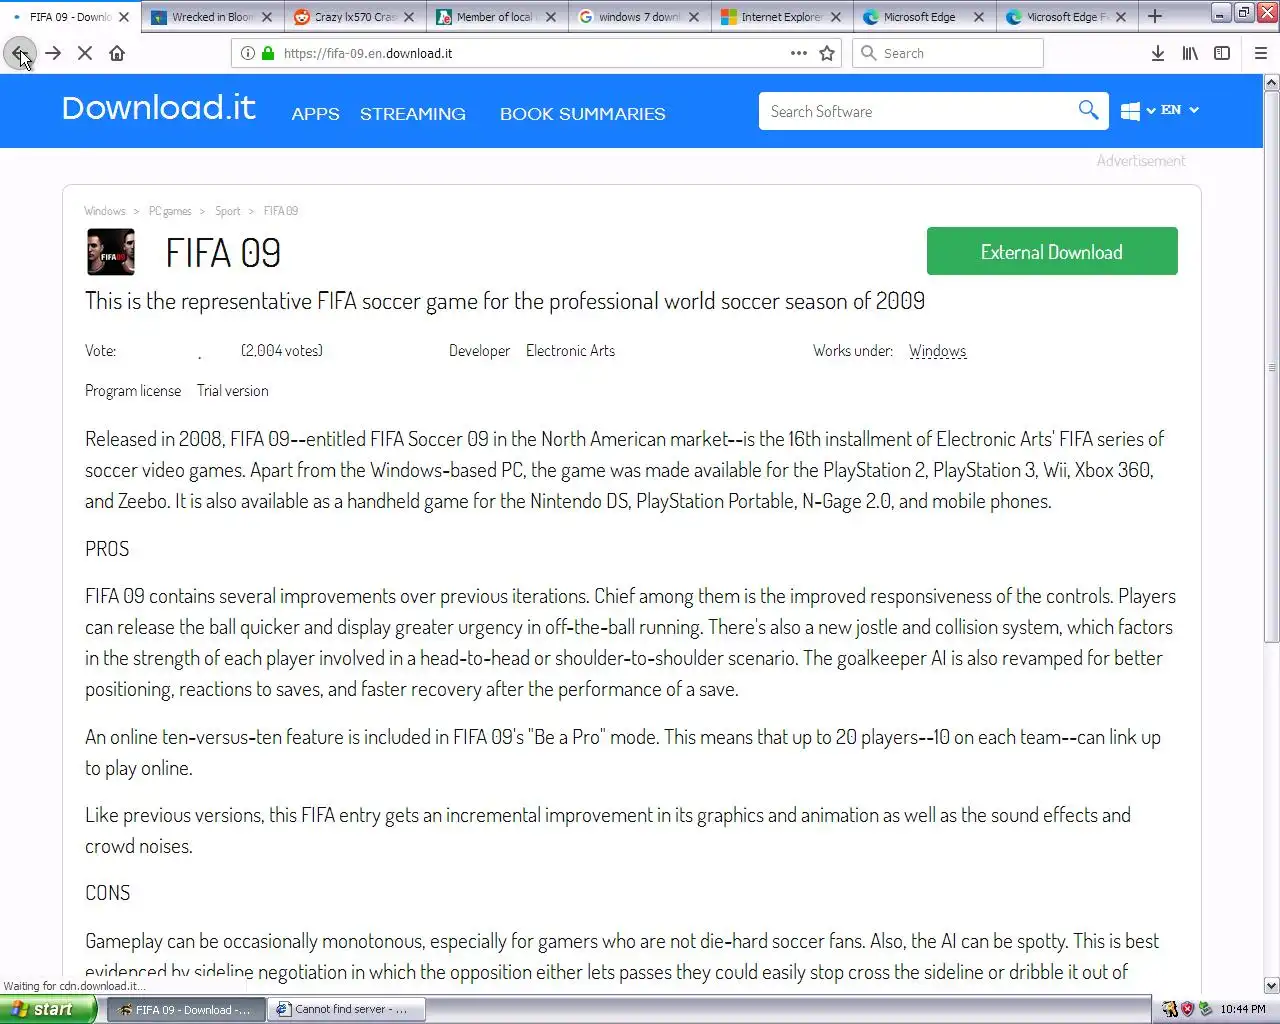Click the PROS heading
The width and height of the screenshot is (1280, 1024).
(107, 549)
